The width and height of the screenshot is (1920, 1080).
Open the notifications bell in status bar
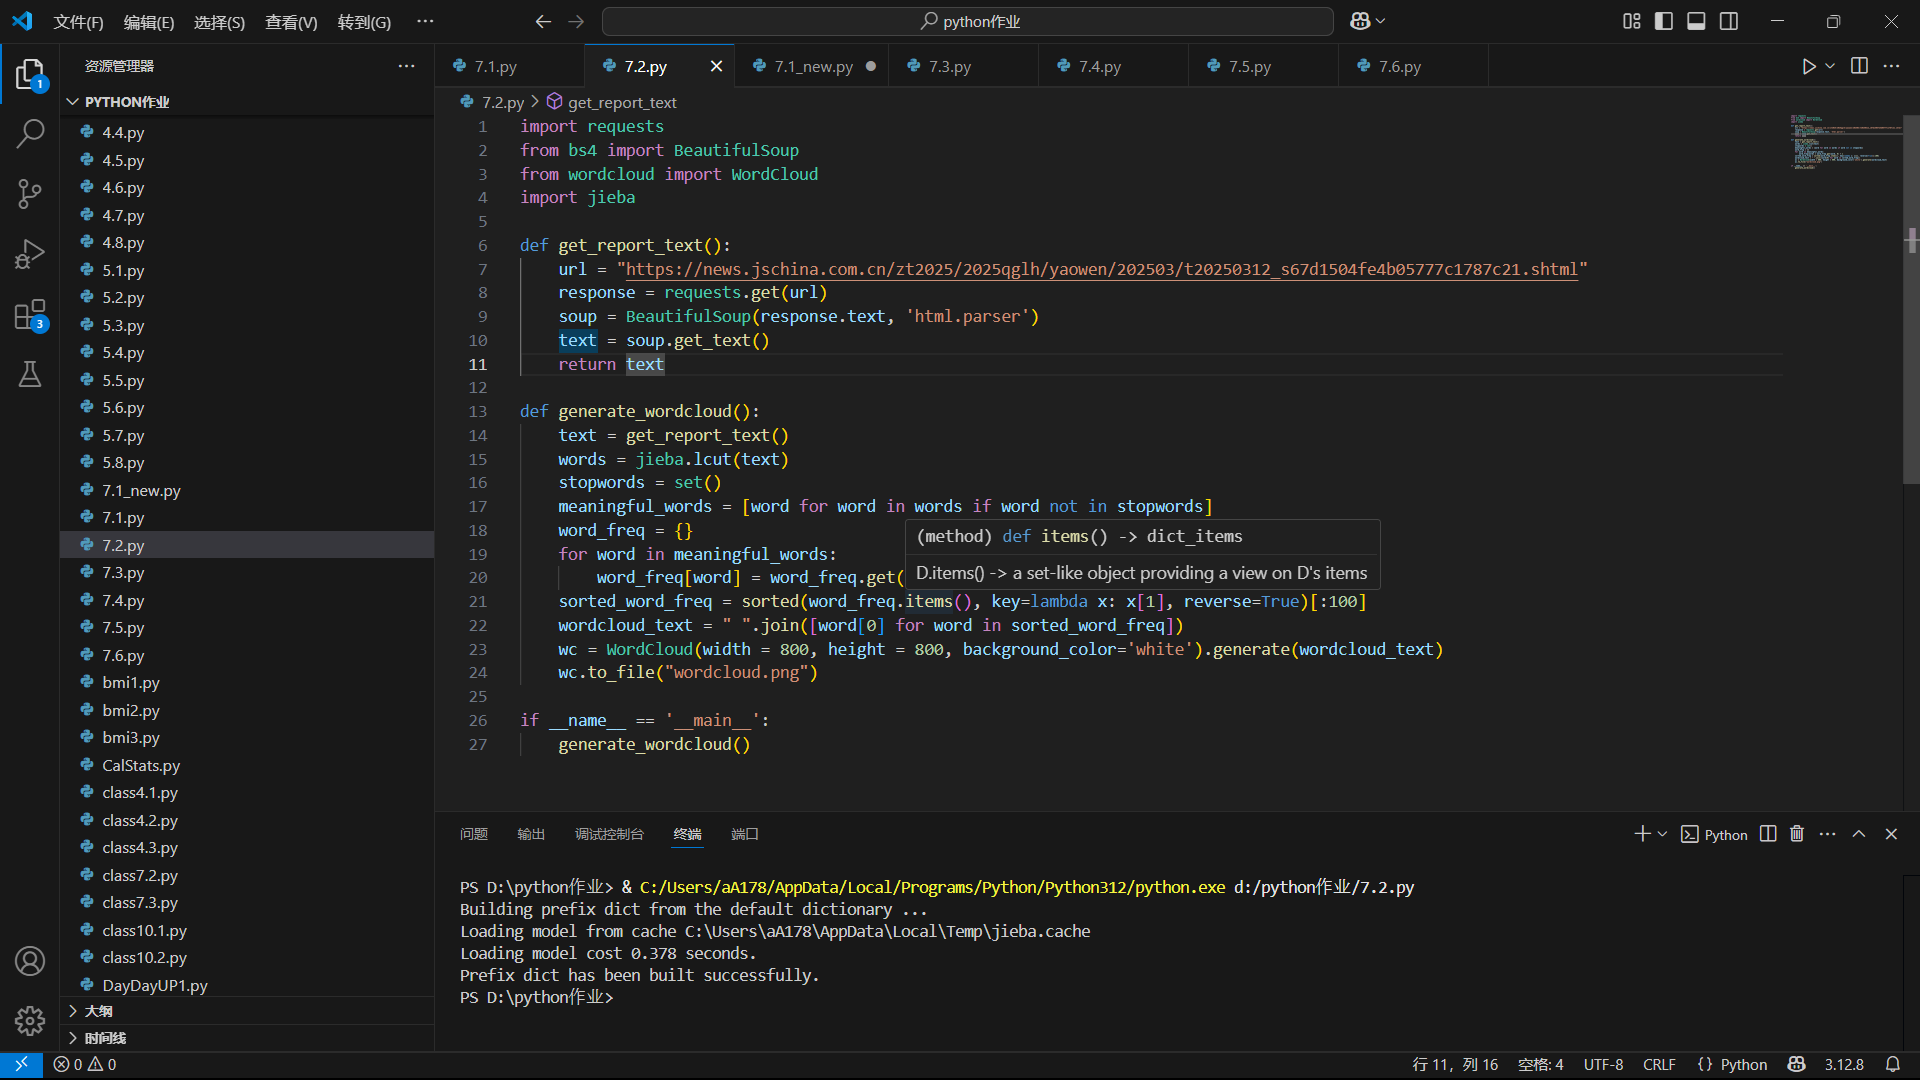coord(1893,1064)
